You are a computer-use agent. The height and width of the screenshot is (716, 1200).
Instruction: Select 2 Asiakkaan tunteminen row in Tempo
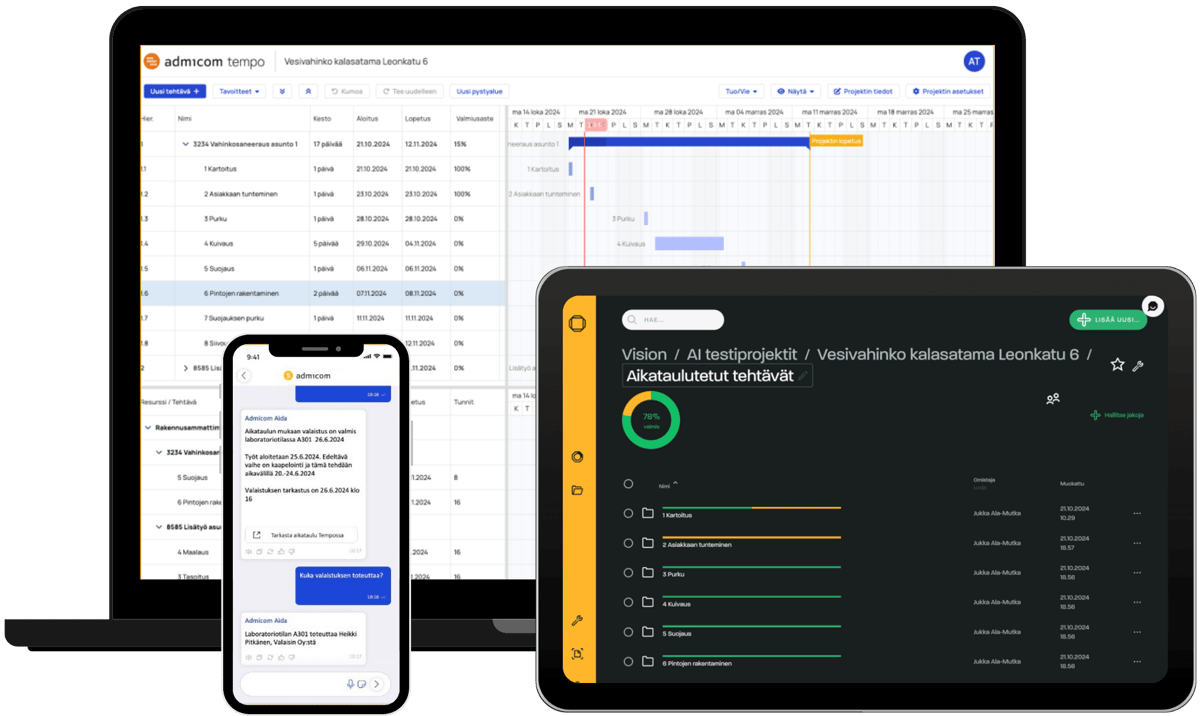click(x=324, y=194)
